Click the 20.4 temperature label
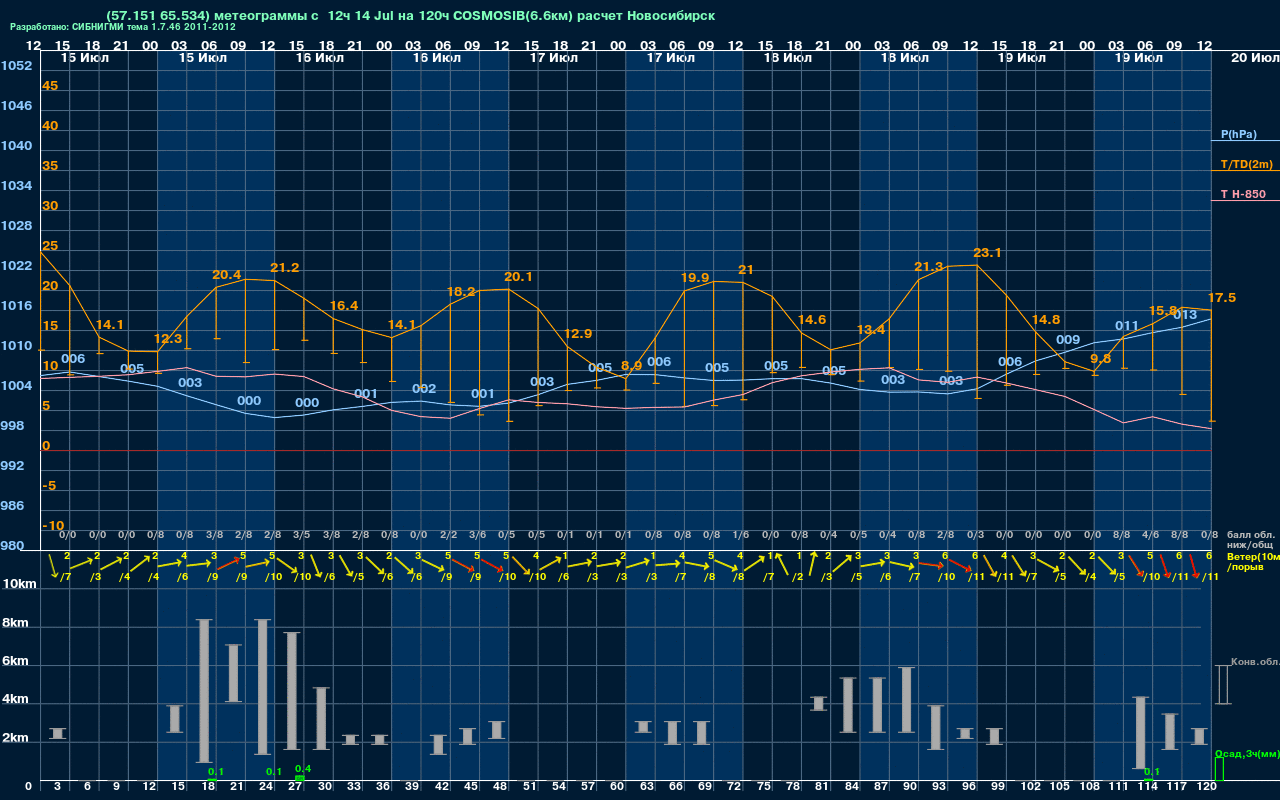This screenshot has height=800, width=1280. click(x=227, y=275)
